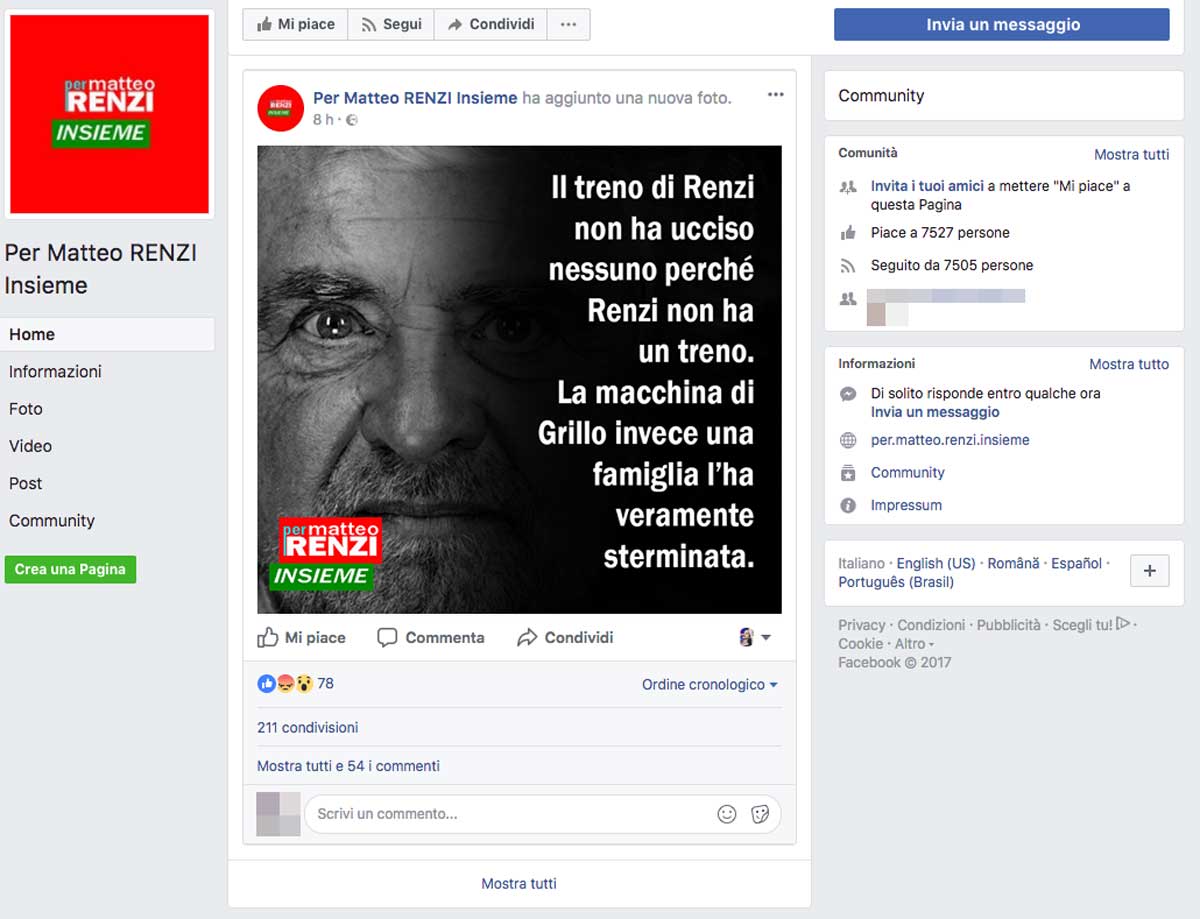
Task: Click Invia un messaggio link in Informazioni
Action: coord(935,412)
